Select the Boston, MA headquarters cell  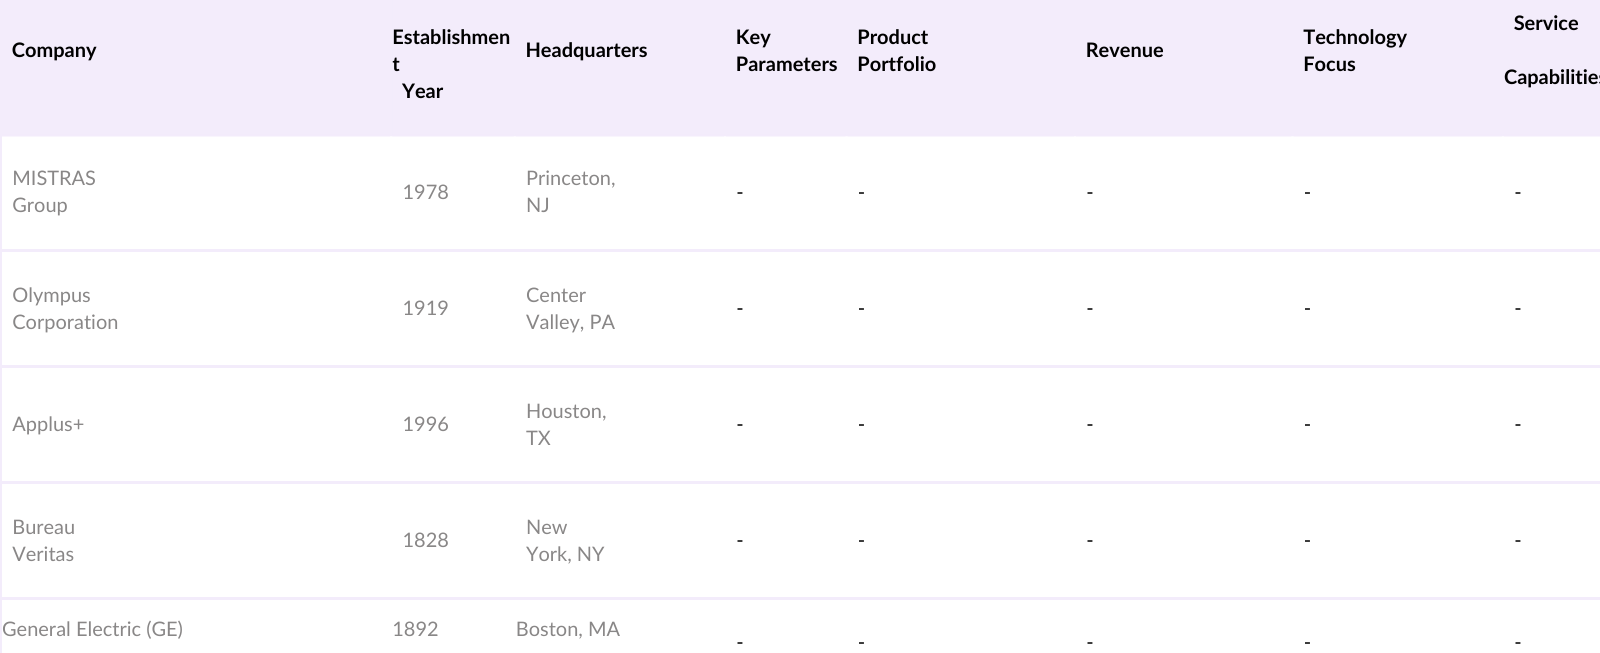567,629
